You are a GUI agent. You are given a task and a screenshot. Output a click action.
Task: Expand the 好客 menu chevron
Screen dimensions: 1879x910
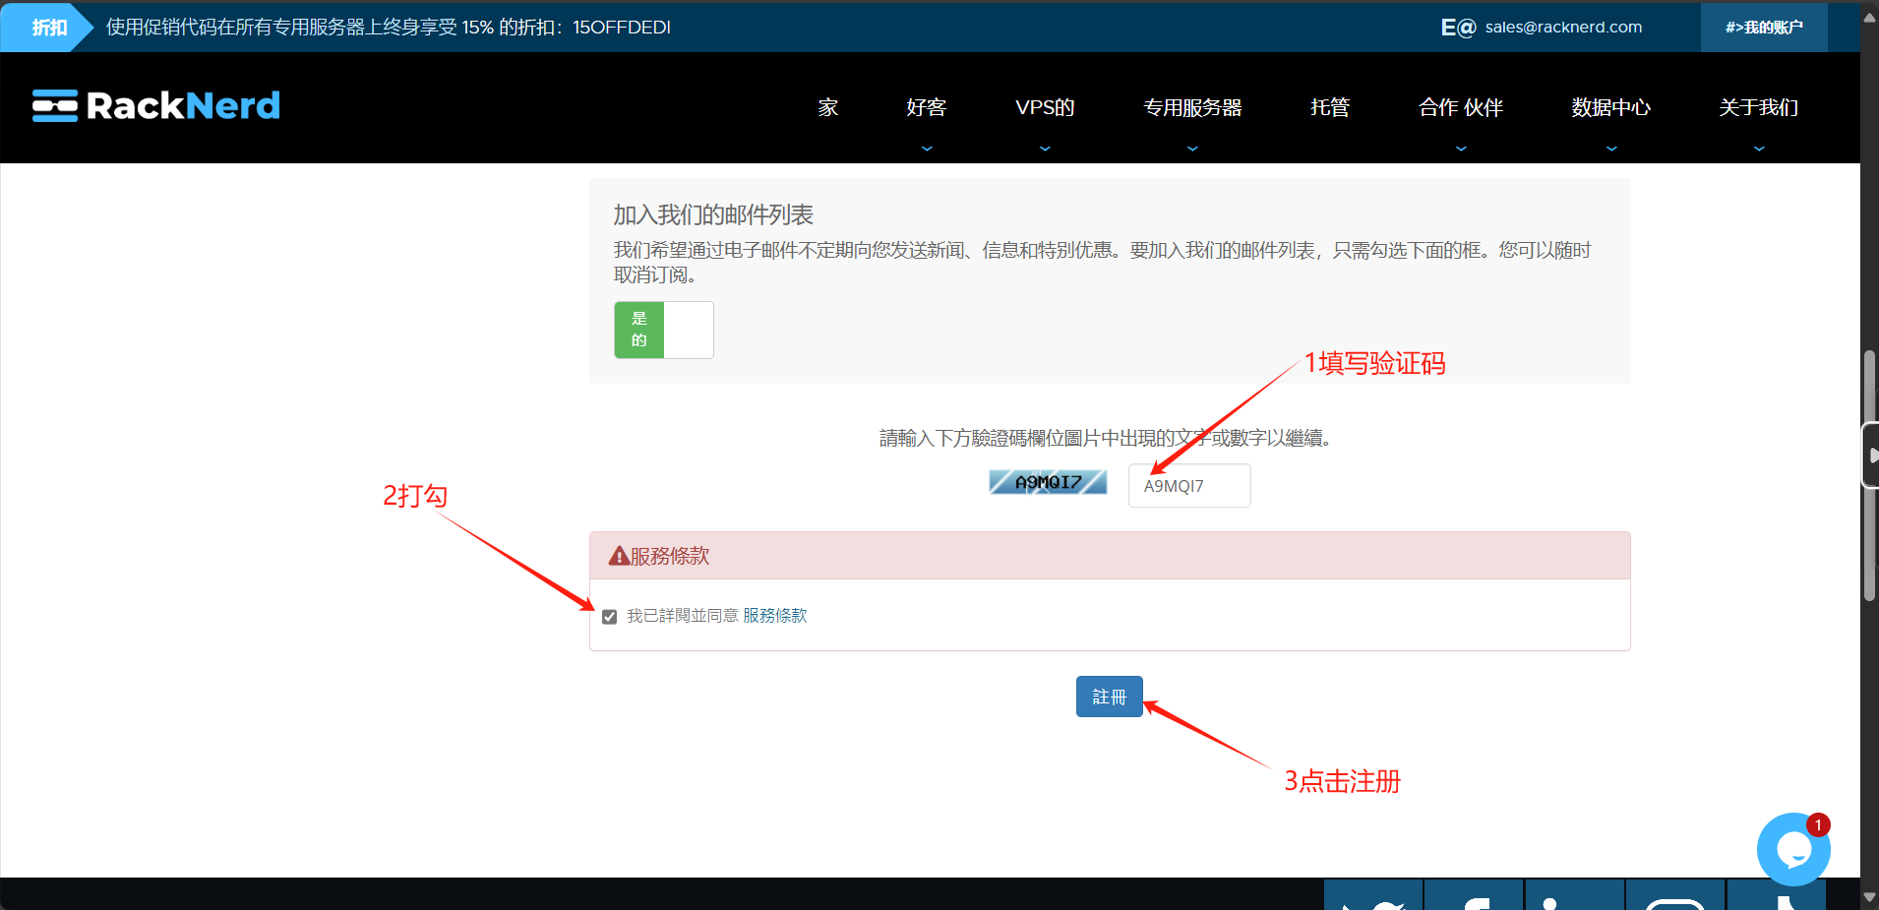pyautogui.click(x=927, y=149)
